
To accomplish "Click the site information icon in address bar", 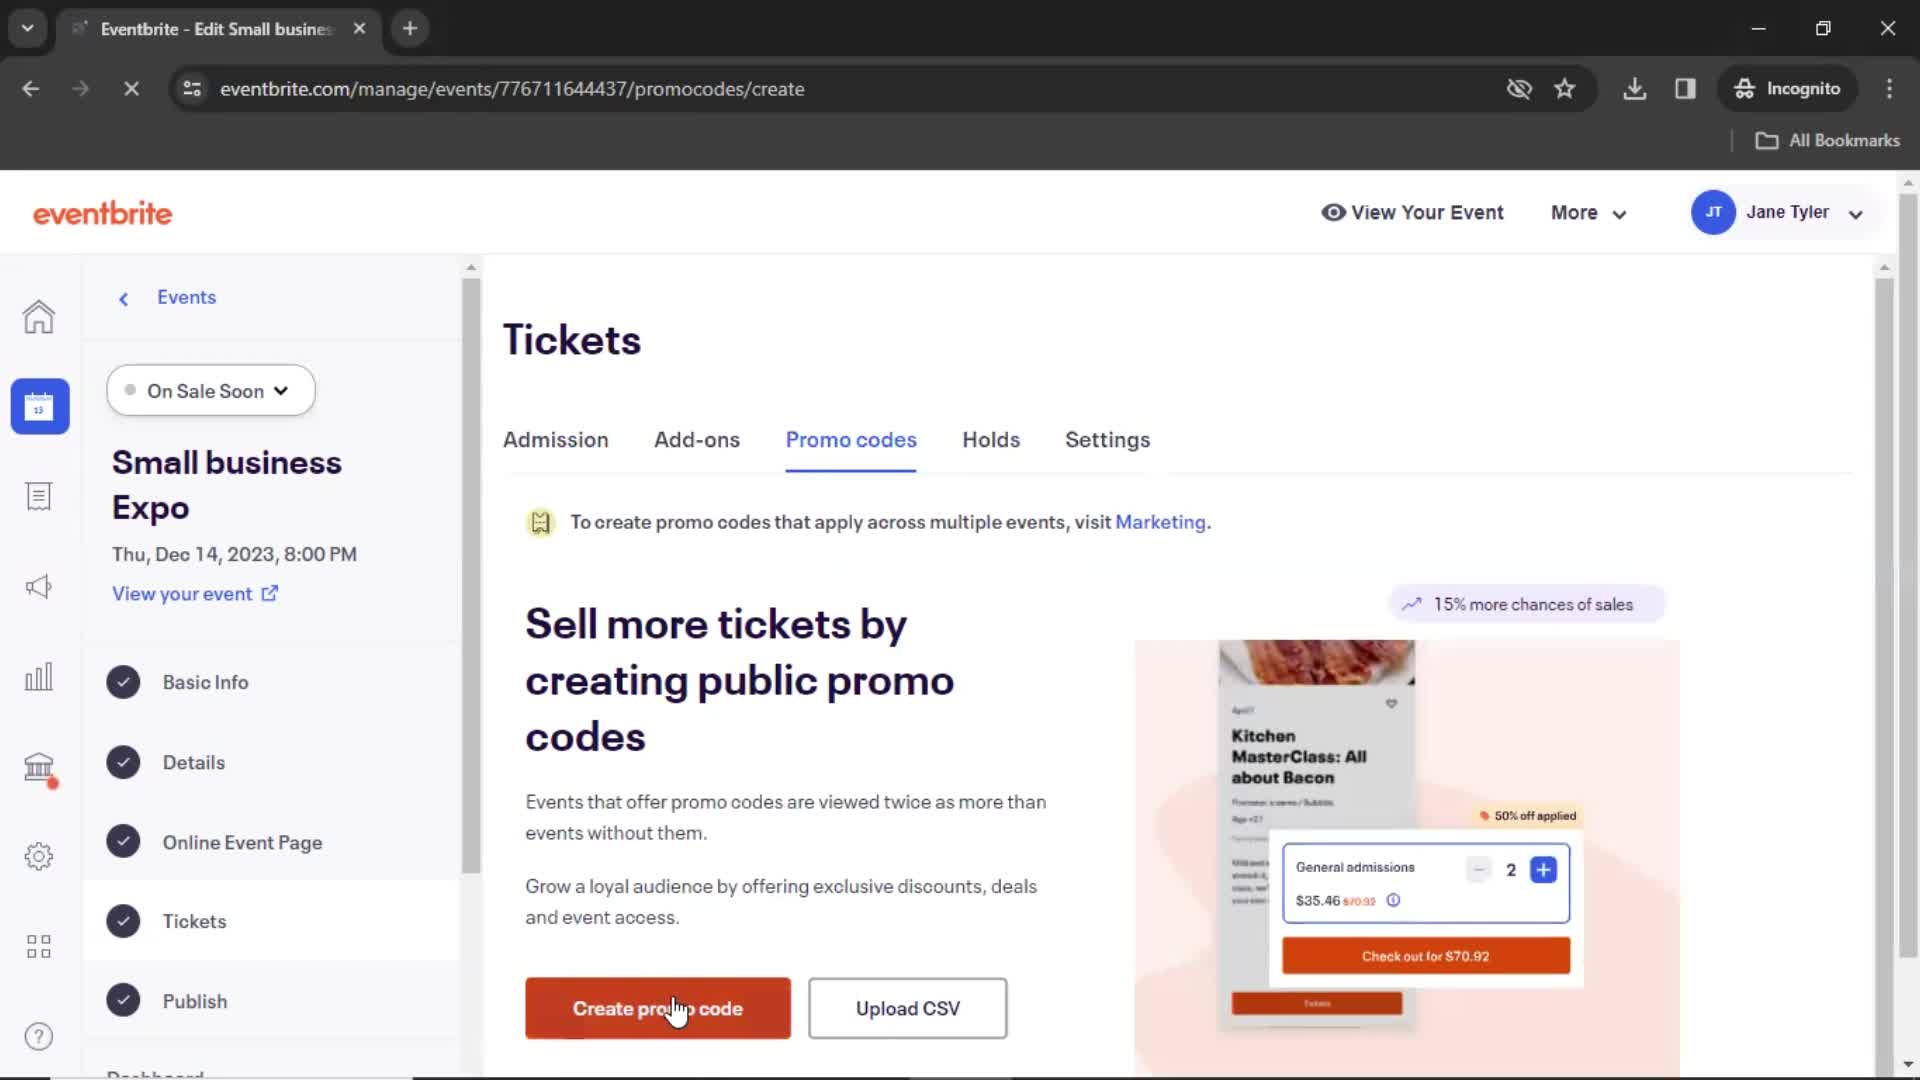I will [192, 89].
